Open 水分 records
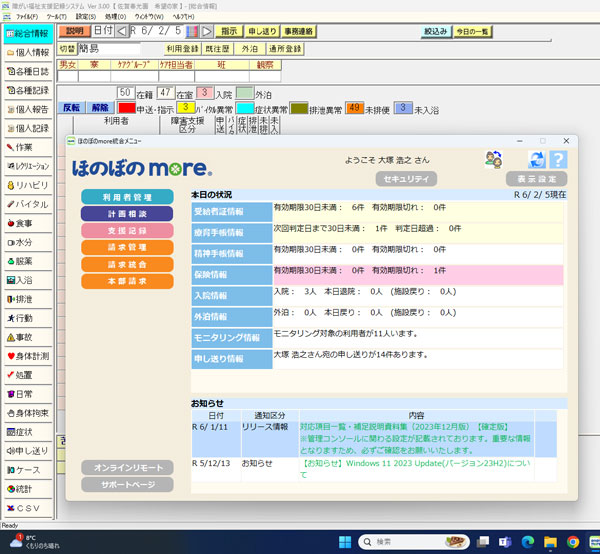 [x=28, y=242]
